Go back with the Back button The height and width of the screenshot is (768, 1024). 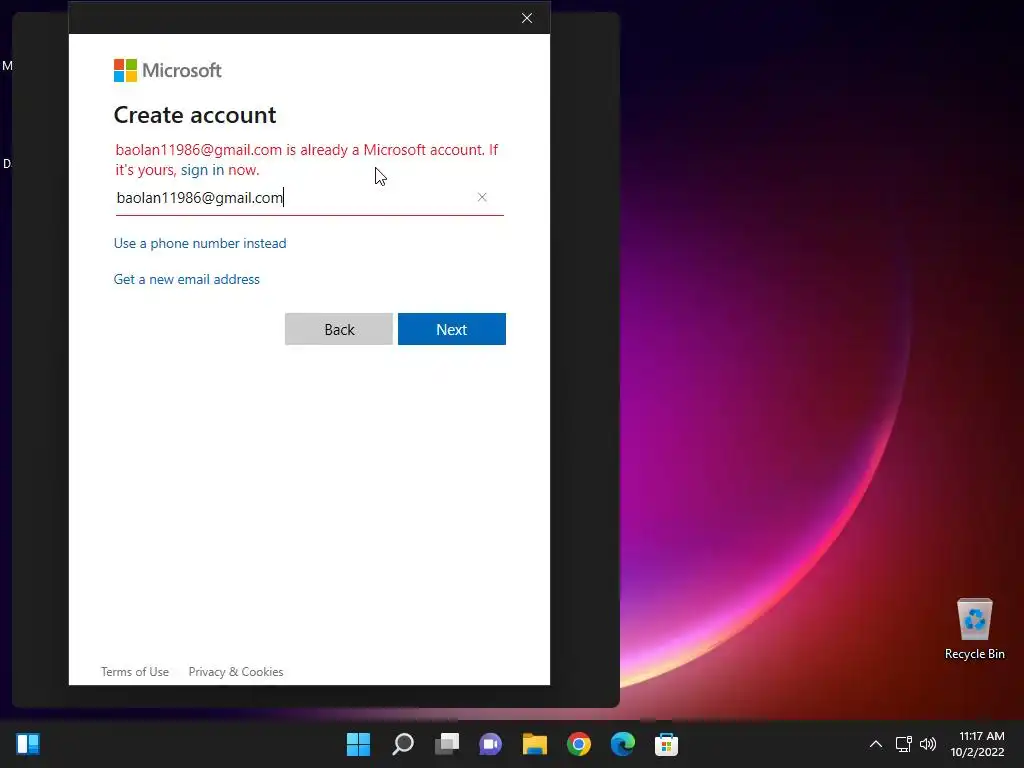(339, 329)
